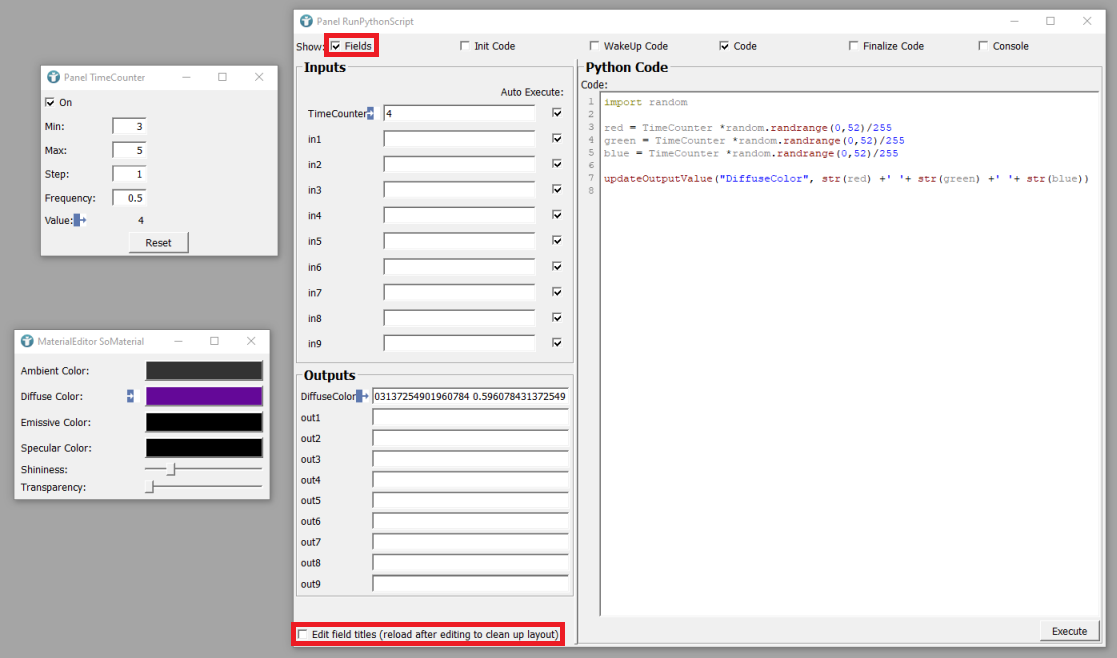This screenshot has height=658, width=1117.
Task: Open the purple Diffuse Color swatch
Action: pyautogui.click(x=204, y=396)
